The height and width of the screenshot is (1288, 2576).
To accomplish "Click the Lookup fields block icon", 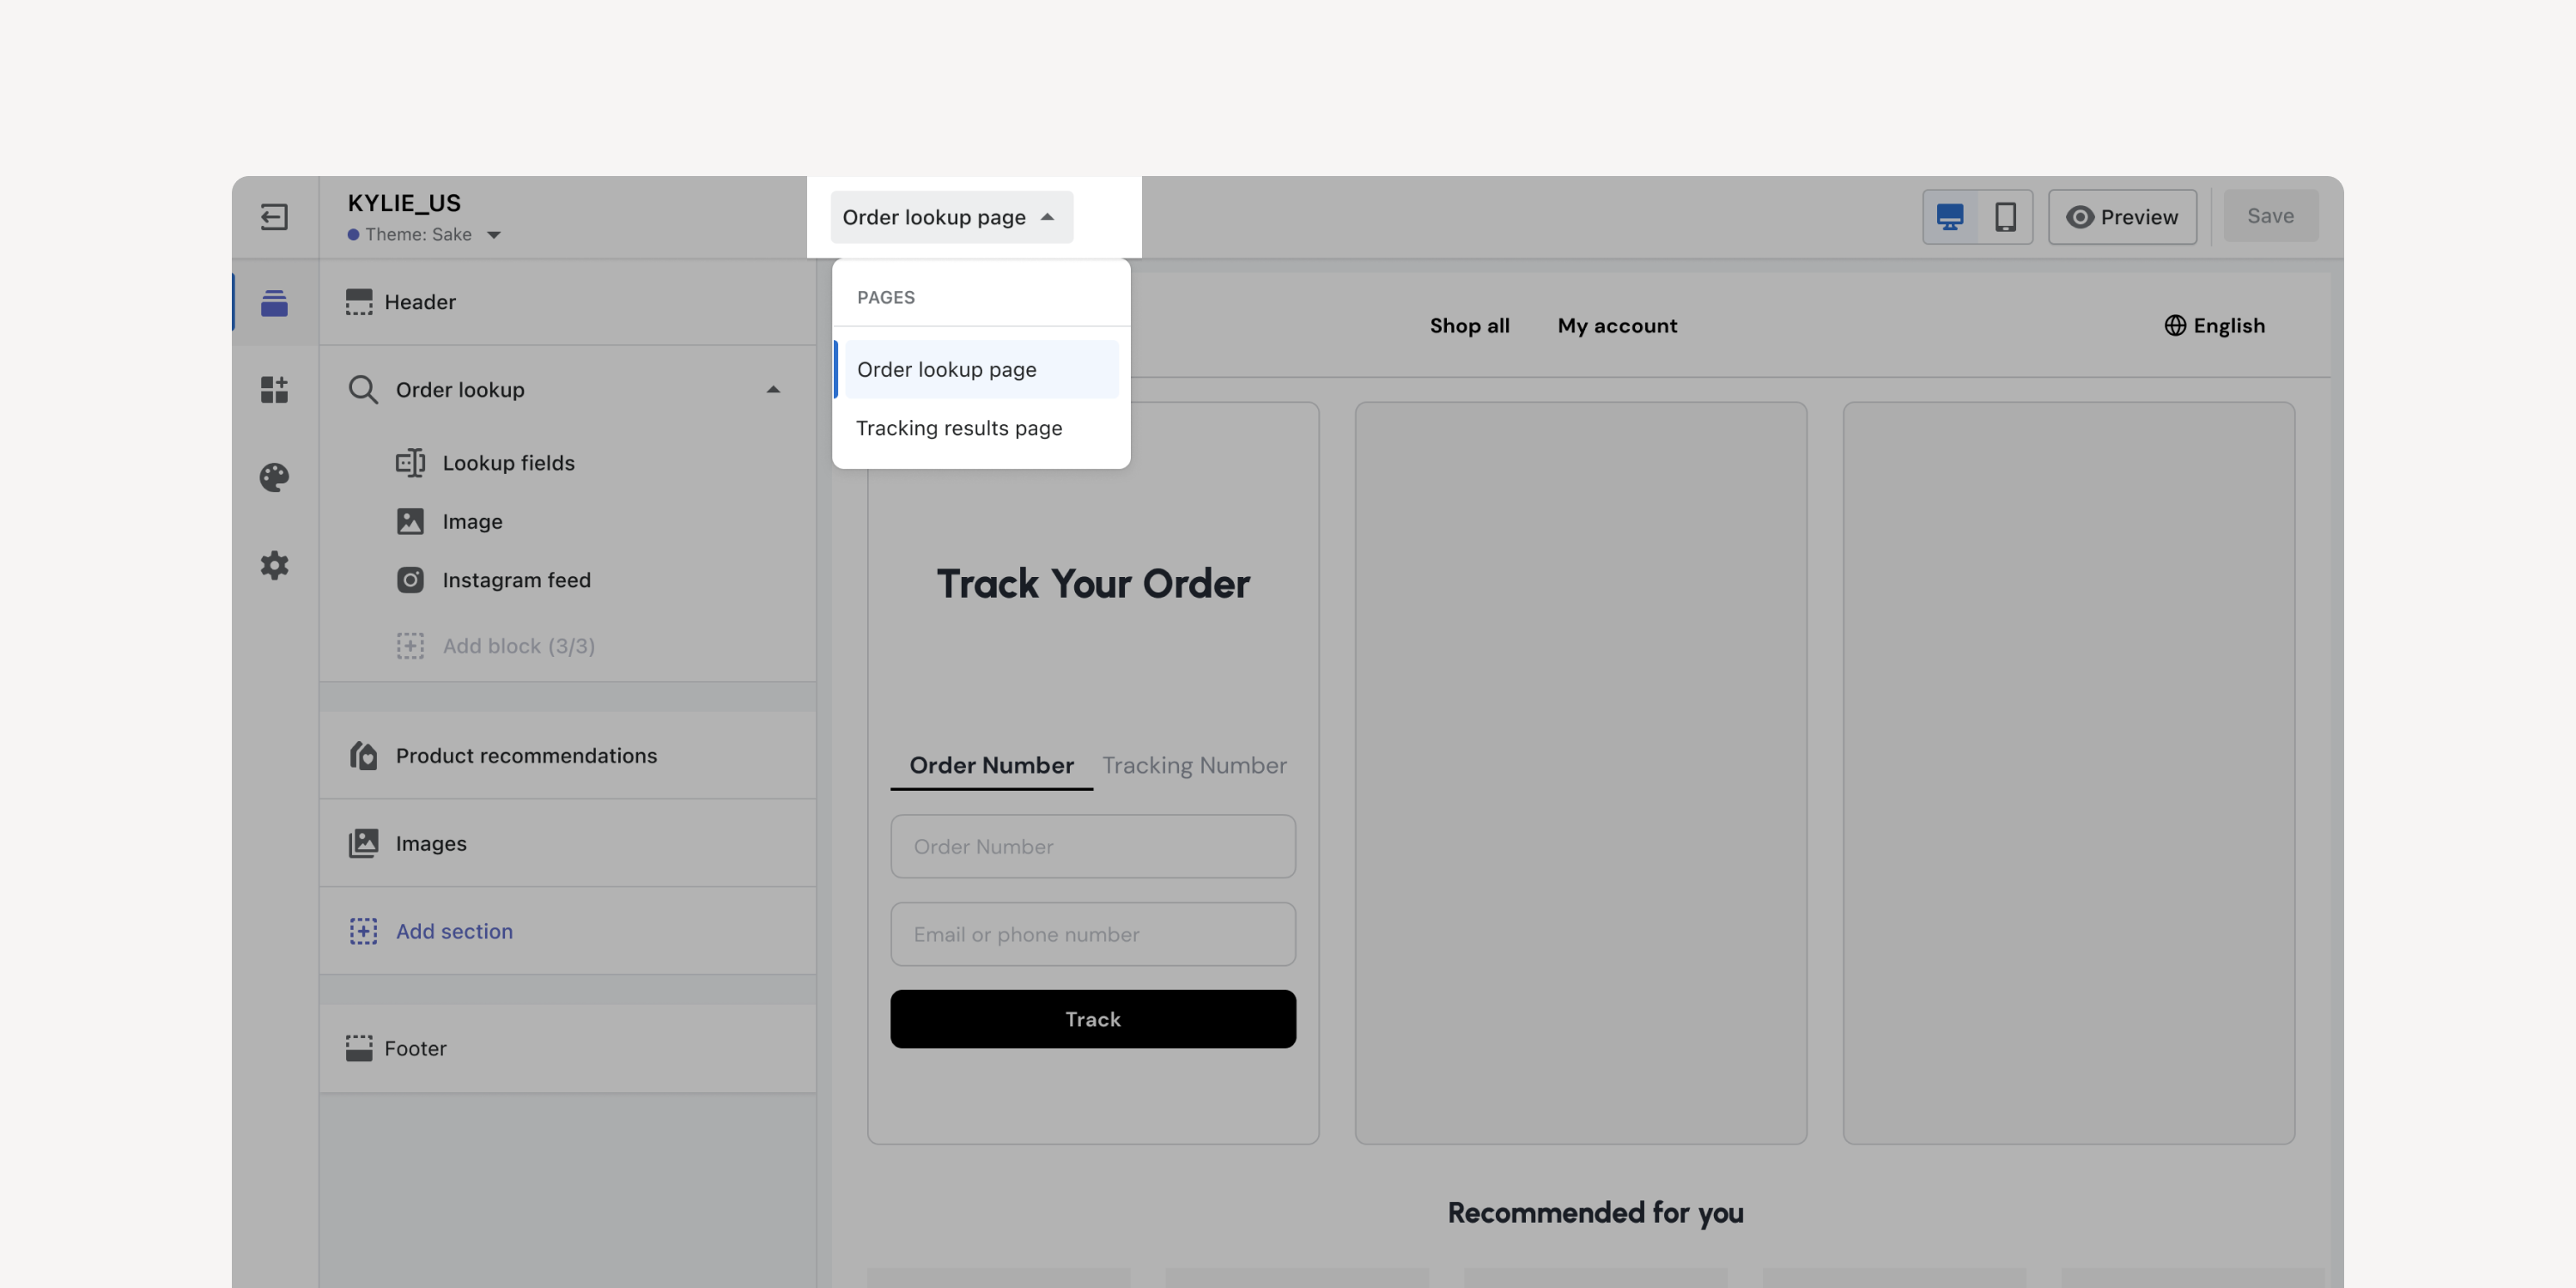I will [410, 462].
